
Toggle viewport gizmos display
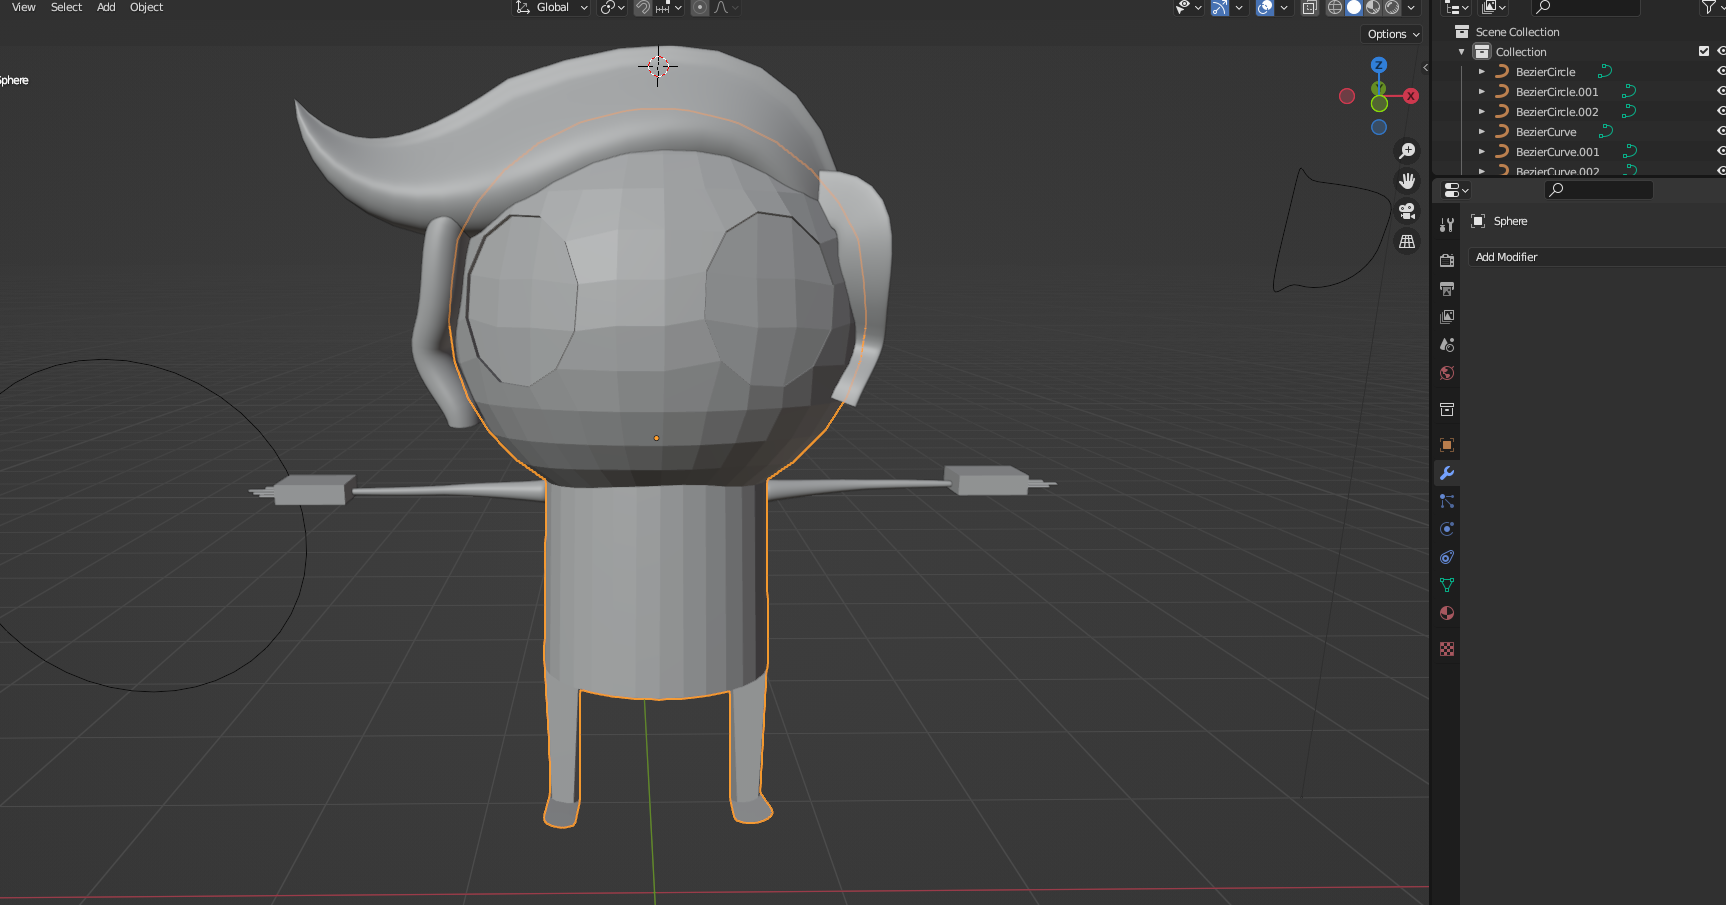[1220, 7]
